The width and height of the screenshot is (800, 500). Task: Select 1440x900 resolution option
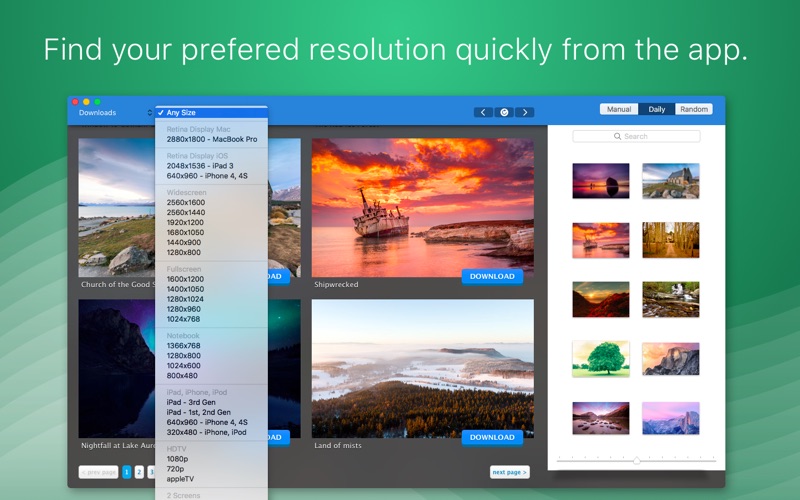[211, 242]
